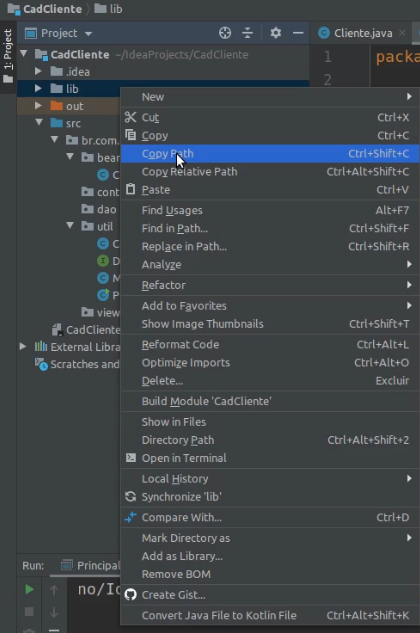This screenshot has width=420, height=633.
Task: Click Reformat Code menu item
Action: tap(270, 345)
